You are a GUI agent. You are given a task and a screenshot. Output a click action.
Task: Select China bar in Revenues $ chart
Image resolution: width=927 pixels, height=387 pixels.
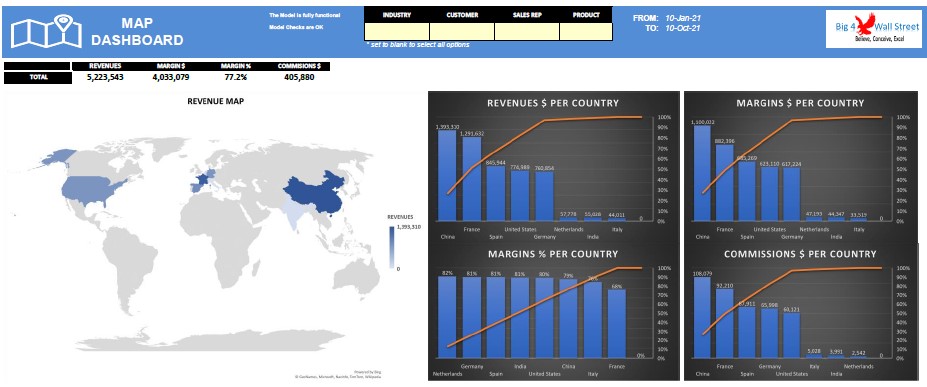coord(447,175)
